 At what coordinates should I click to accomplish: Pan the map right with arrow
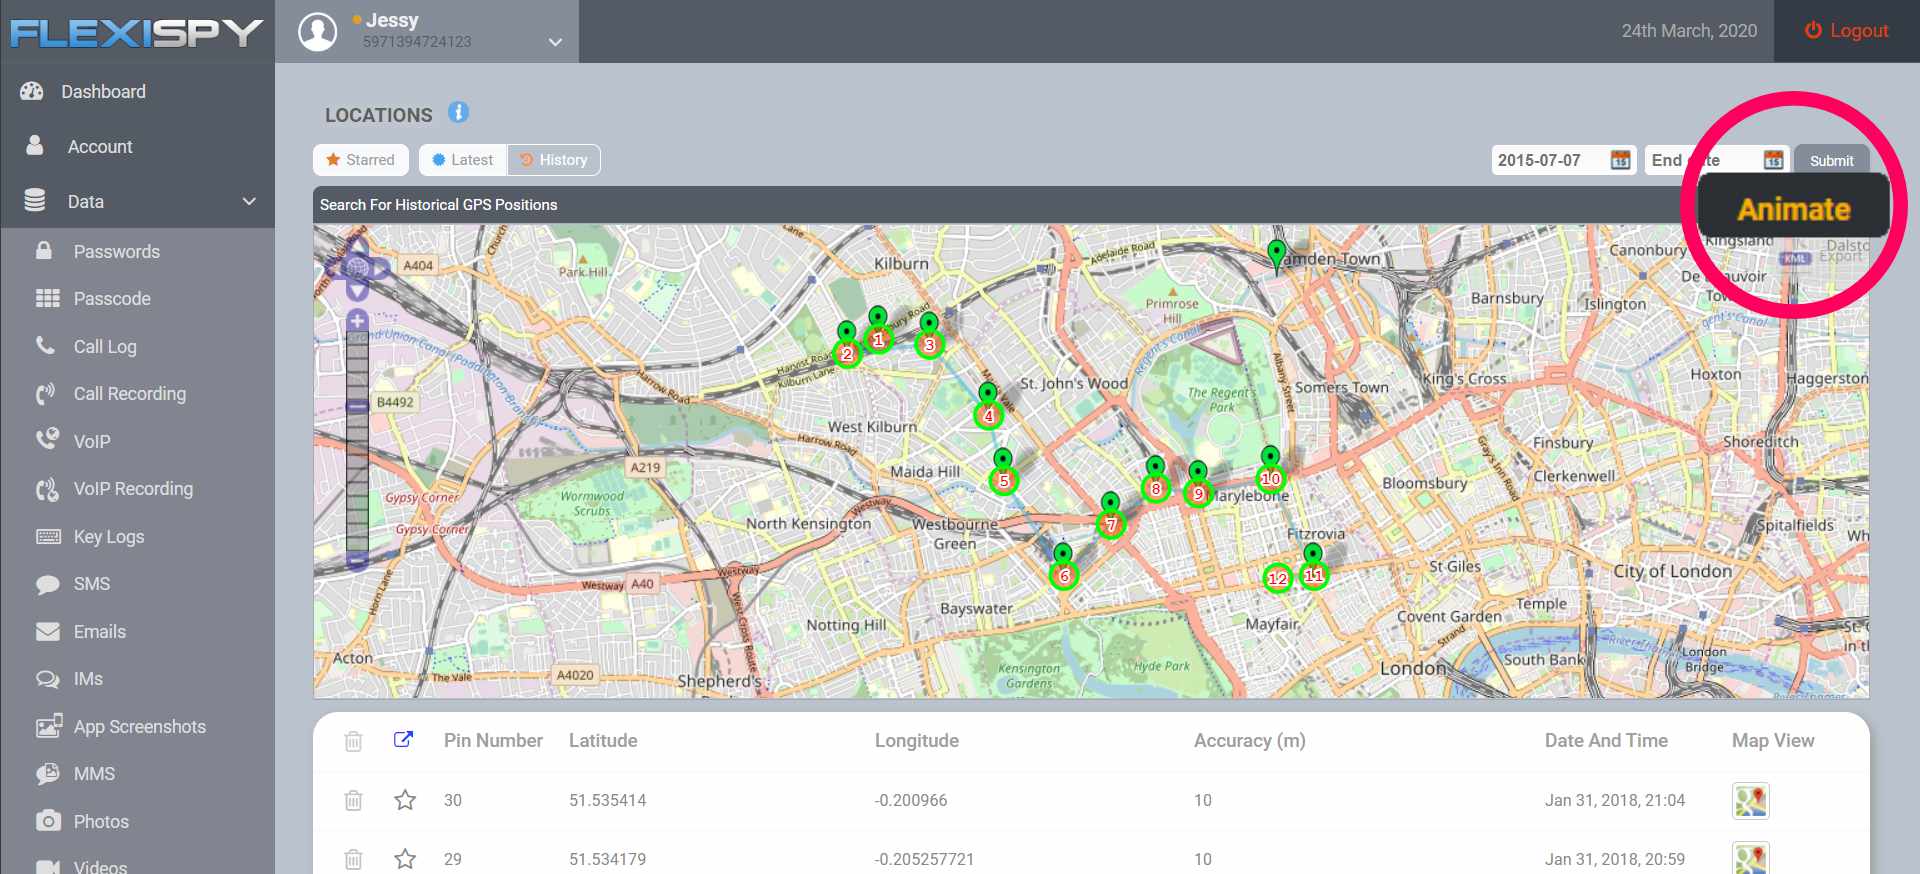click(380, 268)
